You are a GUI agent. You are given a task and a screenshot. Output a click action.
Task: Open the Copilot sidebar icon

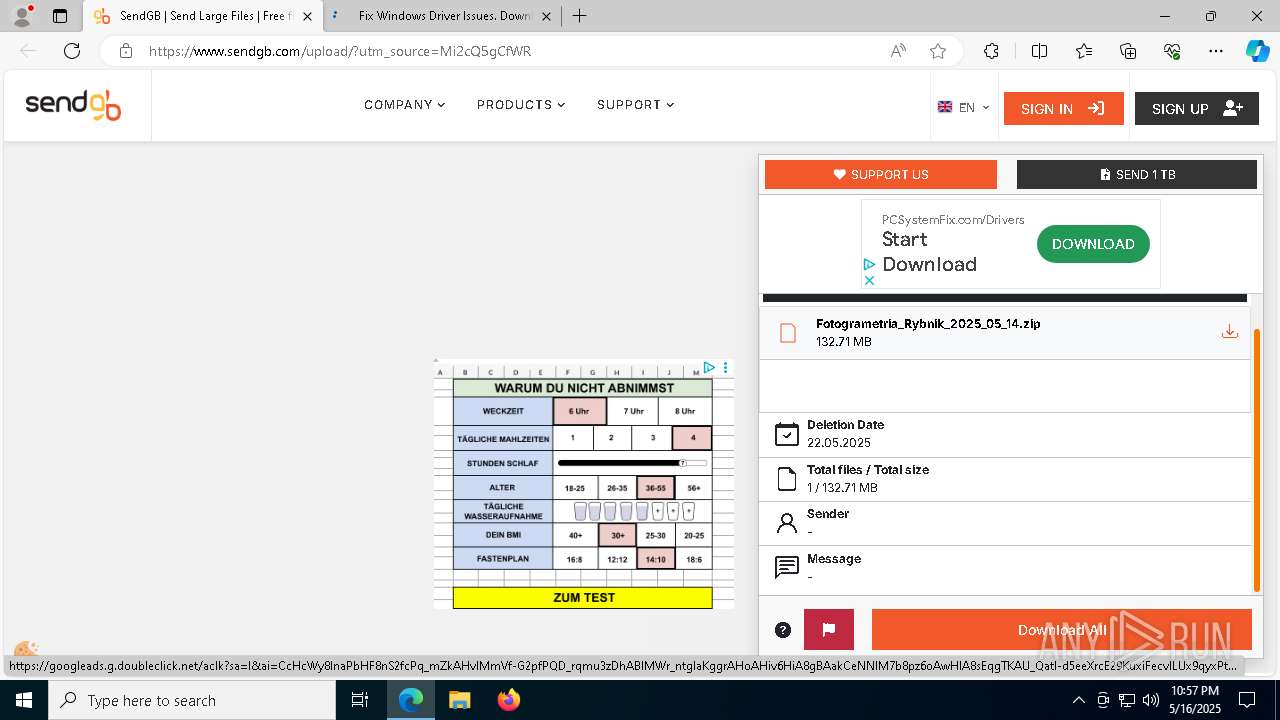click(x=1257, y=51)
